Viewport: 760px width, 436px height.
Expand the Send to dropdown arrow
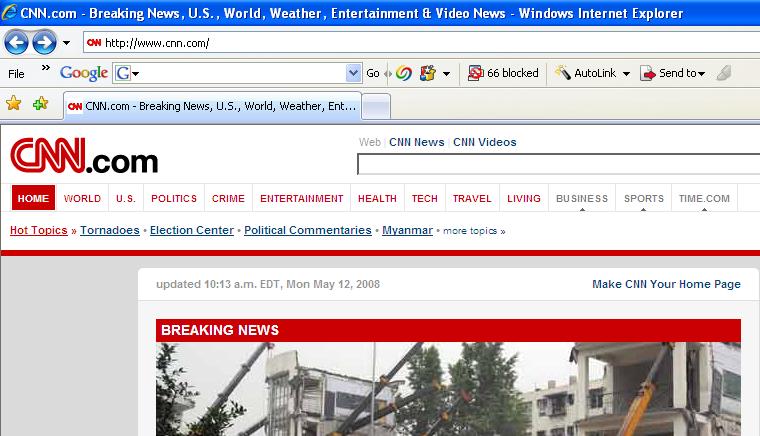[702, 74]
